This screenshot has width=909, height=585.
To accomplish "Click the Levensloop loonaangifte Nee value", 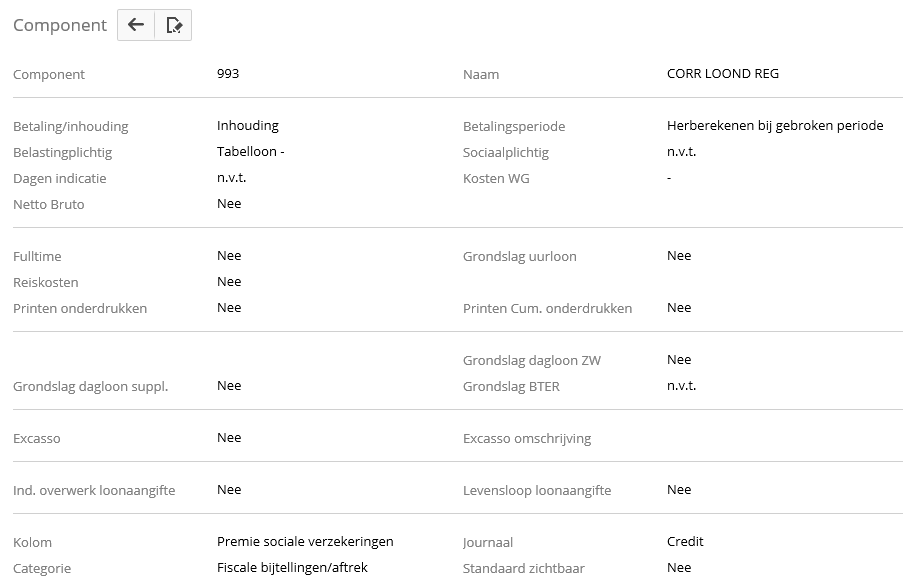I will coord(679,490).
